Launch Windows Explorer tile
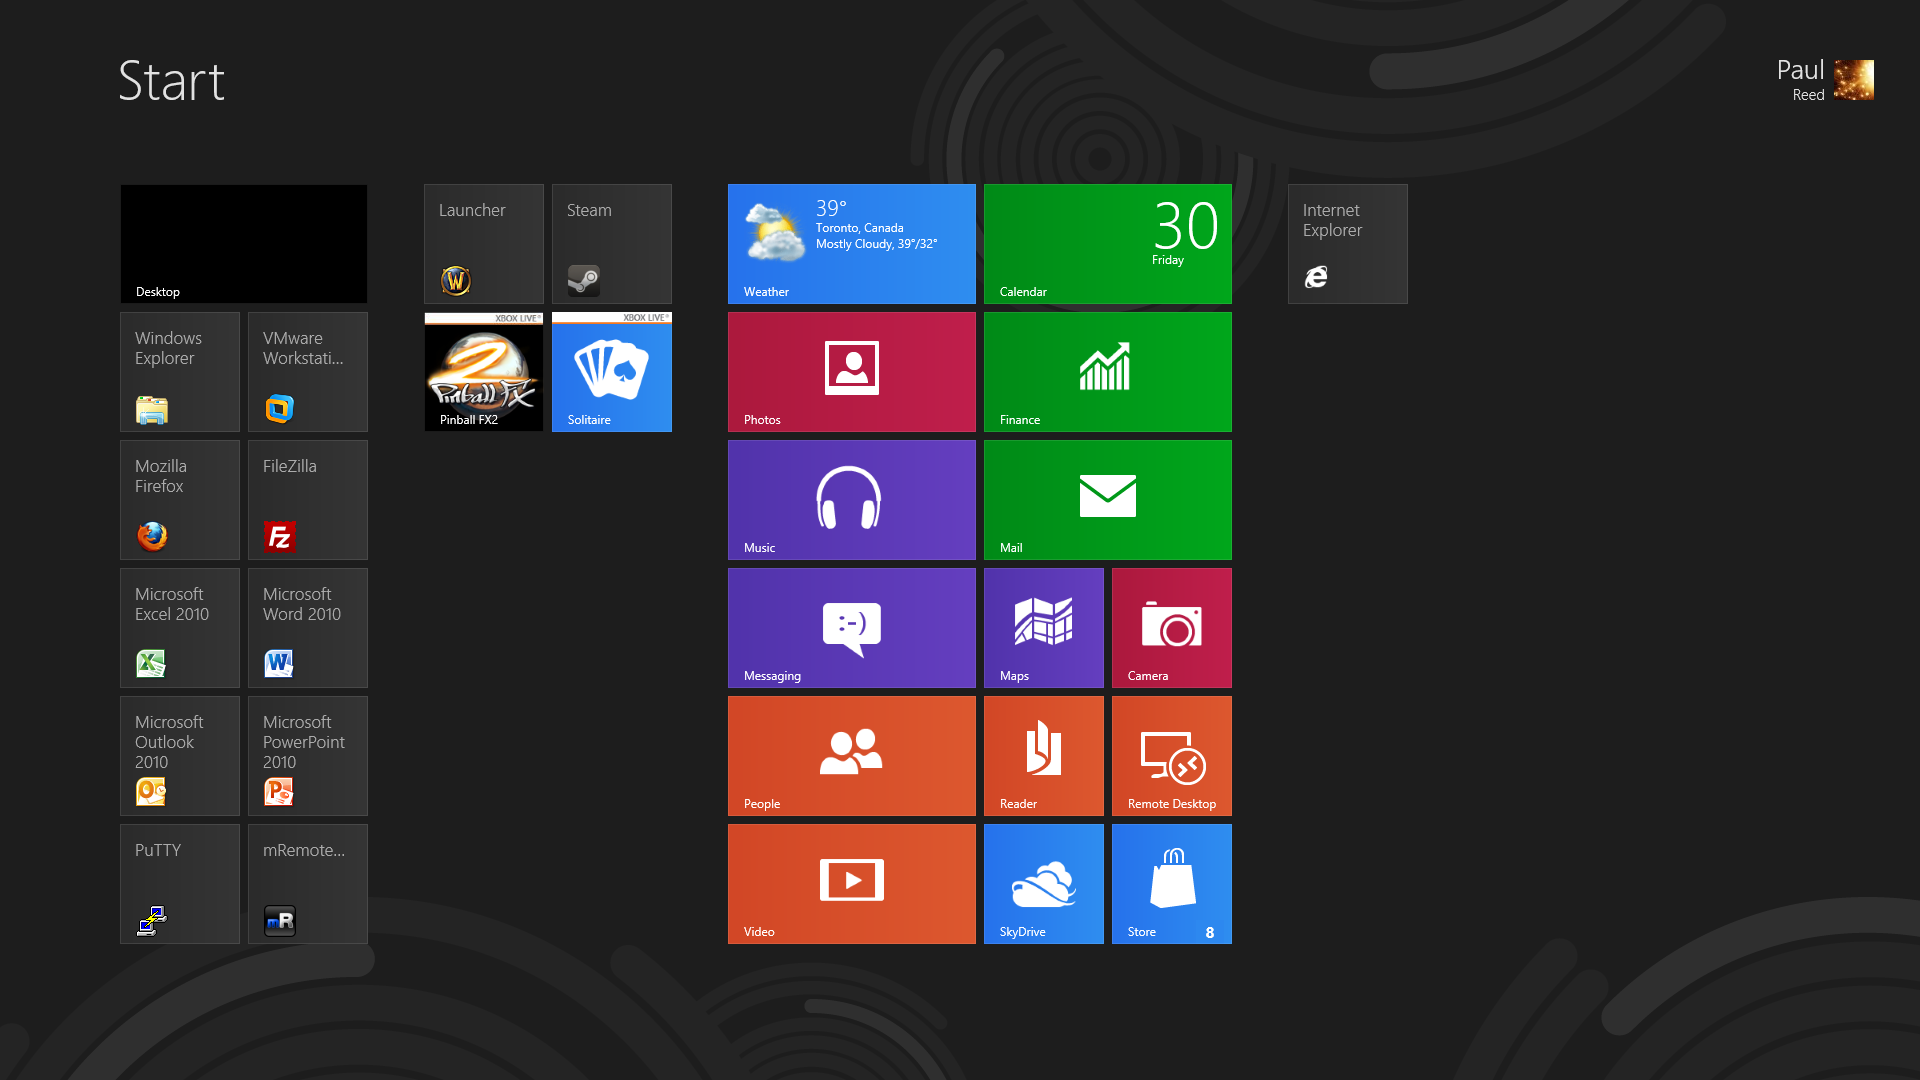The width and height of the screenshot is (1920, 1080). [180, 372]
